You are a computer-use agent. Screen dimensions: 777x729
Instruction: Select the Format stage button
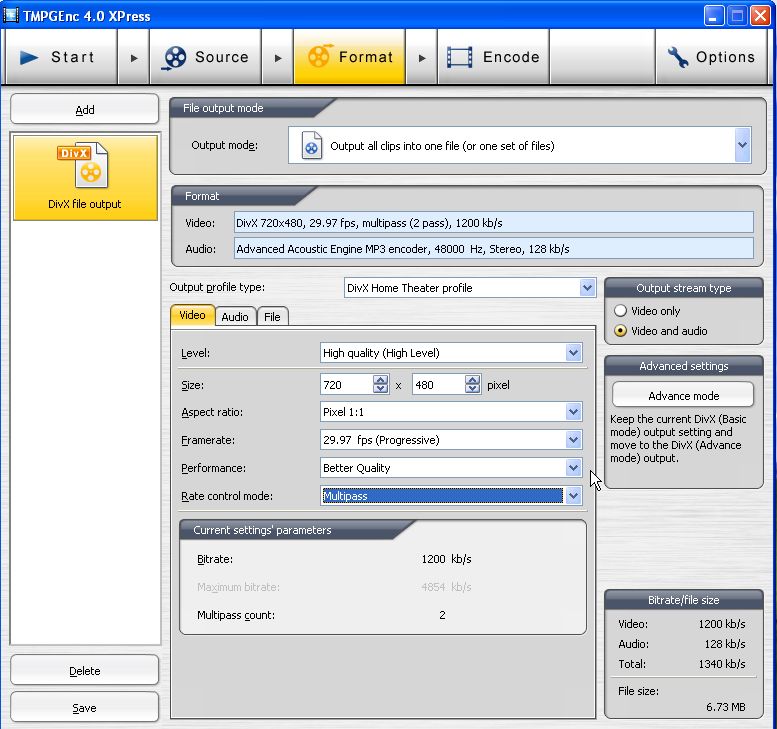point(349,57)
